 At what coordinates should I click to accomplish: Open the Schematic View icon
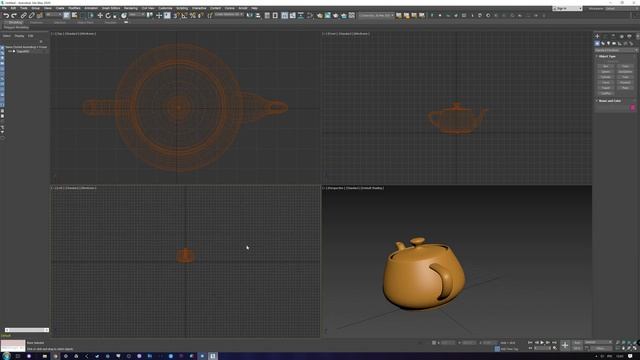[301, 16]
